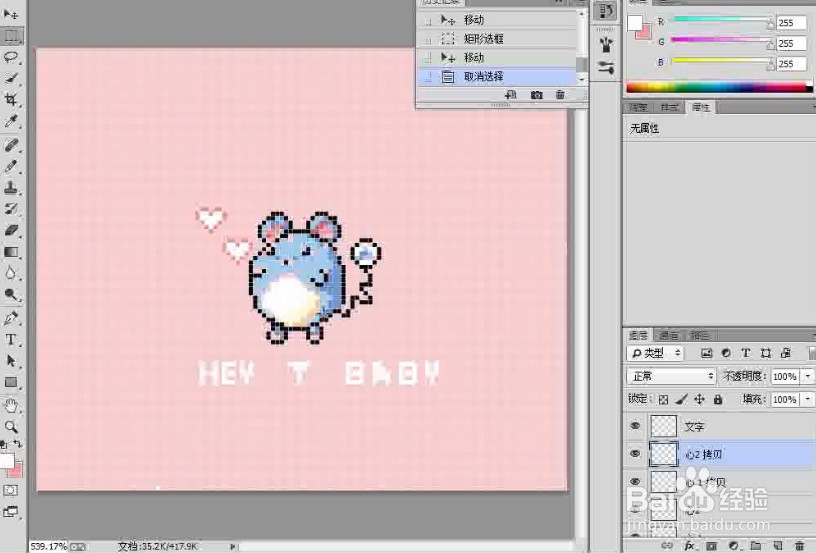Filter layers by shape layers
This screenshot has width=816, height=553.
click(x=766, y=353)
